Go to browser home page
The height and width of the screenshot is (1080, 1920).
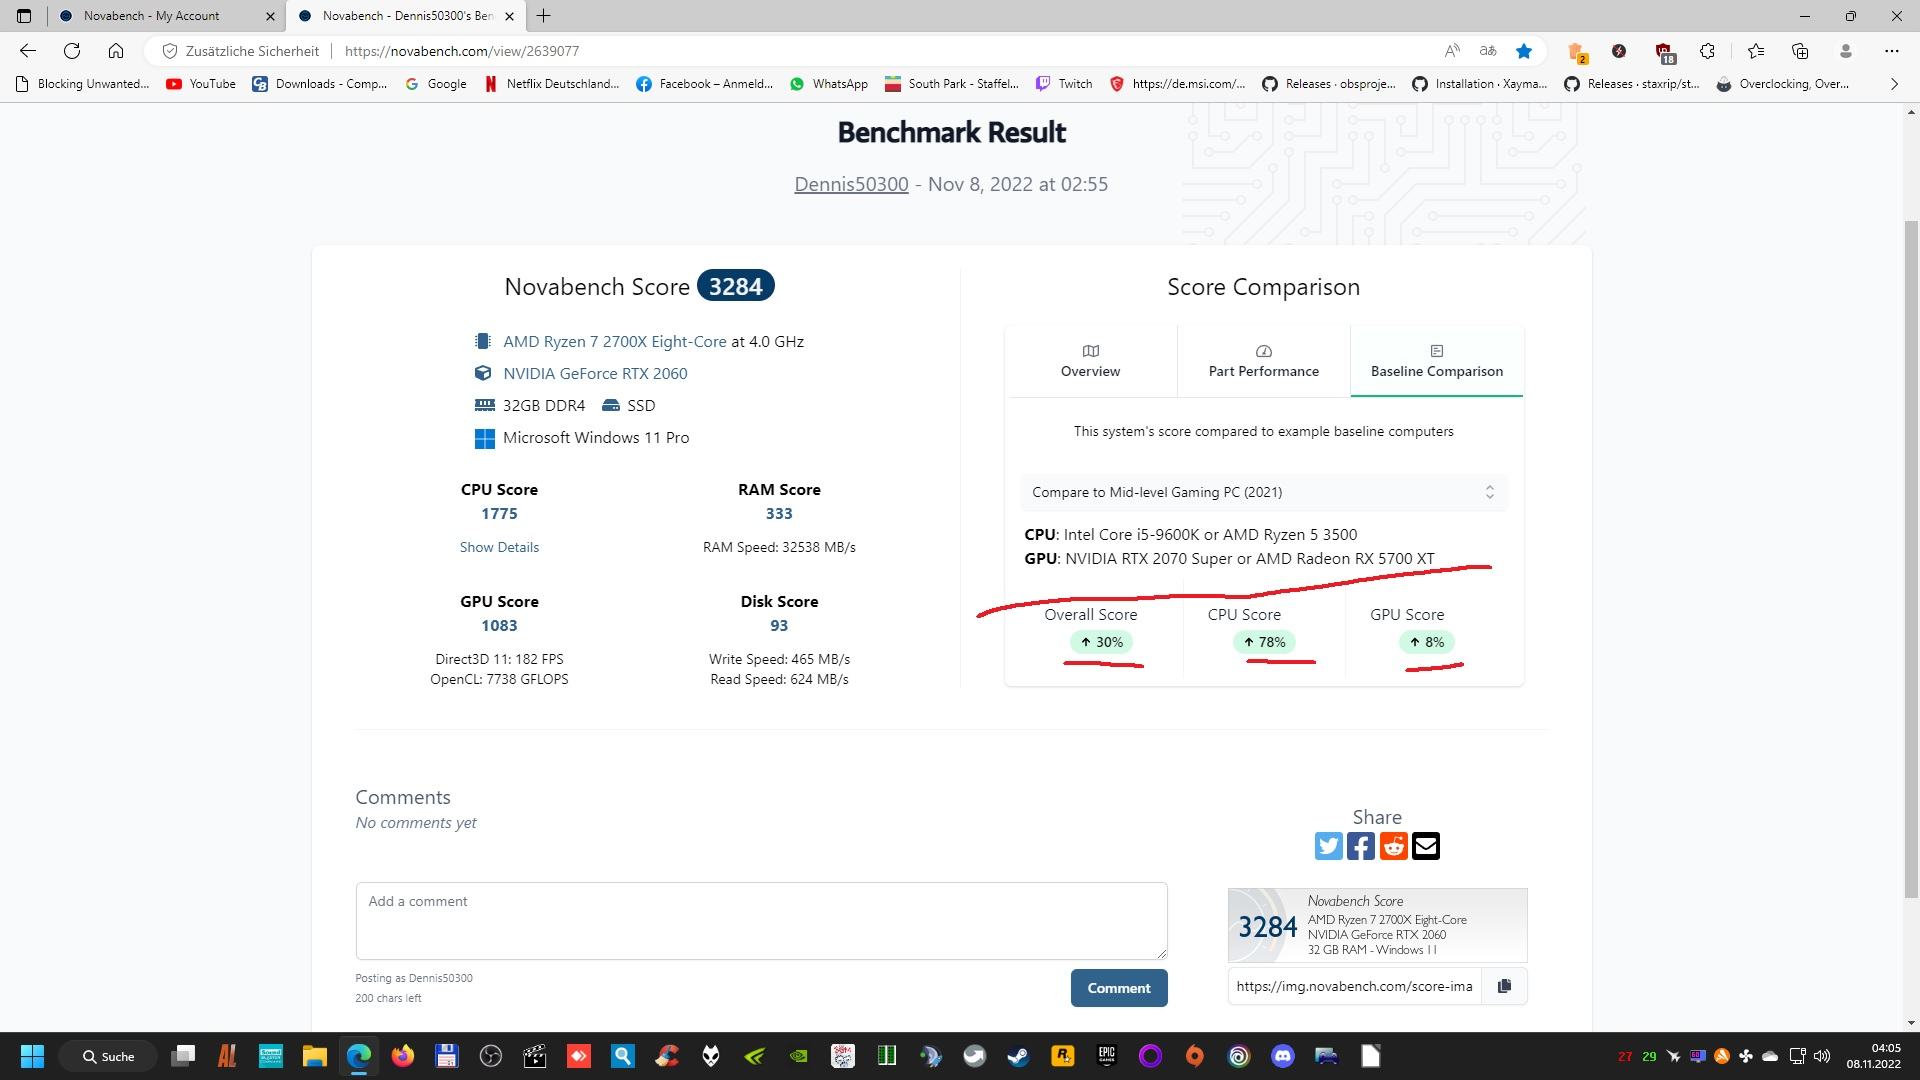pos(116,51)
